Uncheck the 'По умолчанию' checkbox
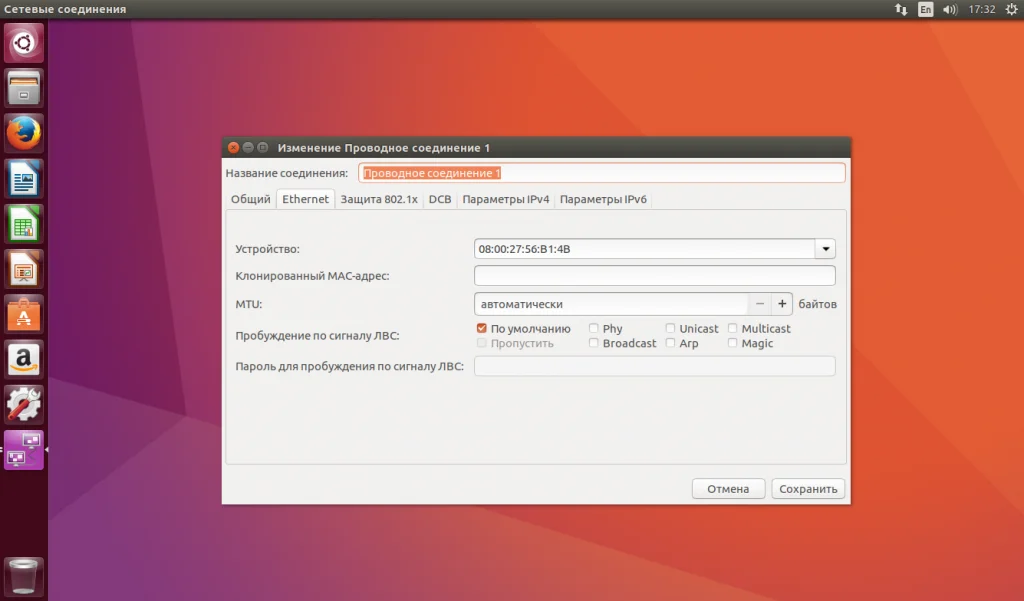 (482, 328)
